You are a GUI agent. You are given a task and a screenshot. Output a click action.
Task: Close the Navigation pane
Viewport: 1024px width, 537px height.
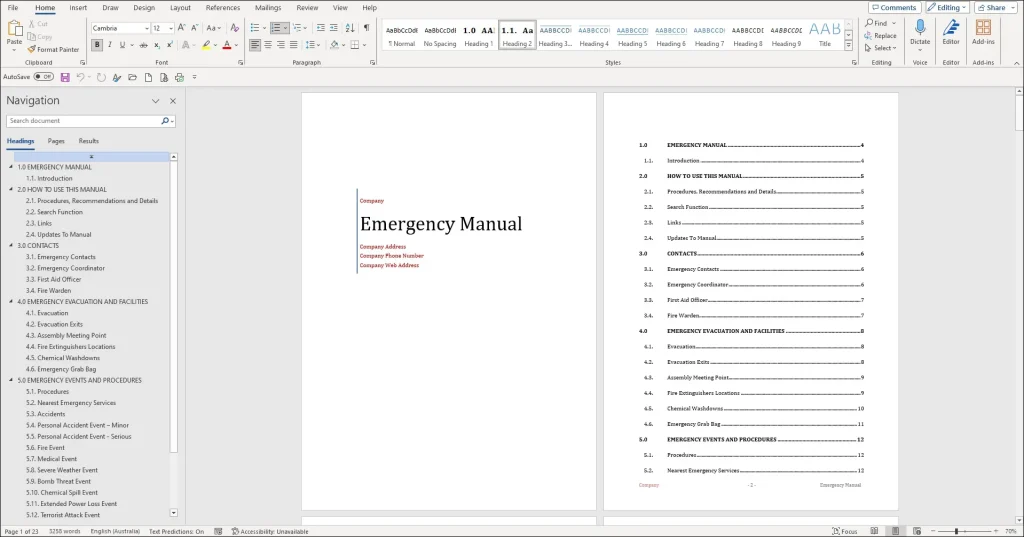(173, 101)
